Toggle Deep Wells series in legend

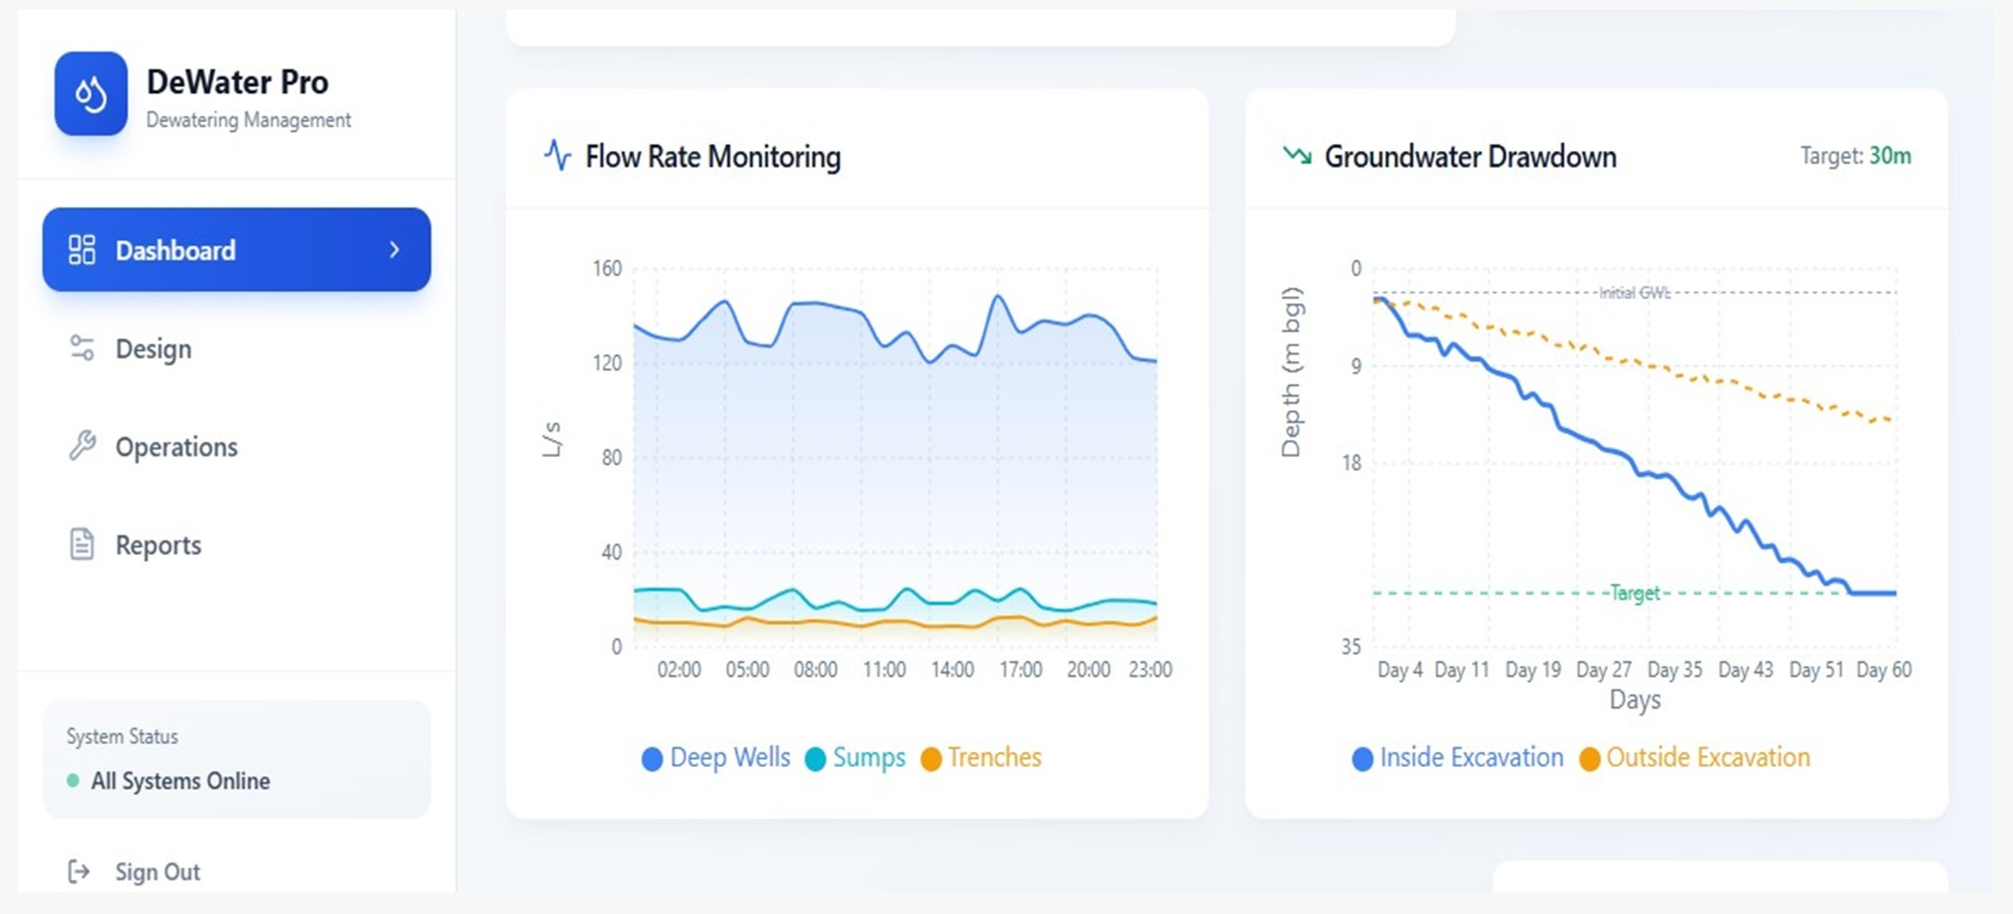click(x=716, y=758)
